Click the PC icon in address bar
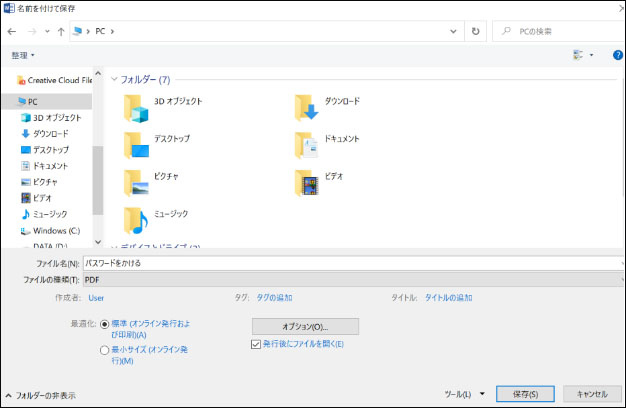The width and height of the screenshot is (626, 408). pyautogui.click(x=78, y=31)
